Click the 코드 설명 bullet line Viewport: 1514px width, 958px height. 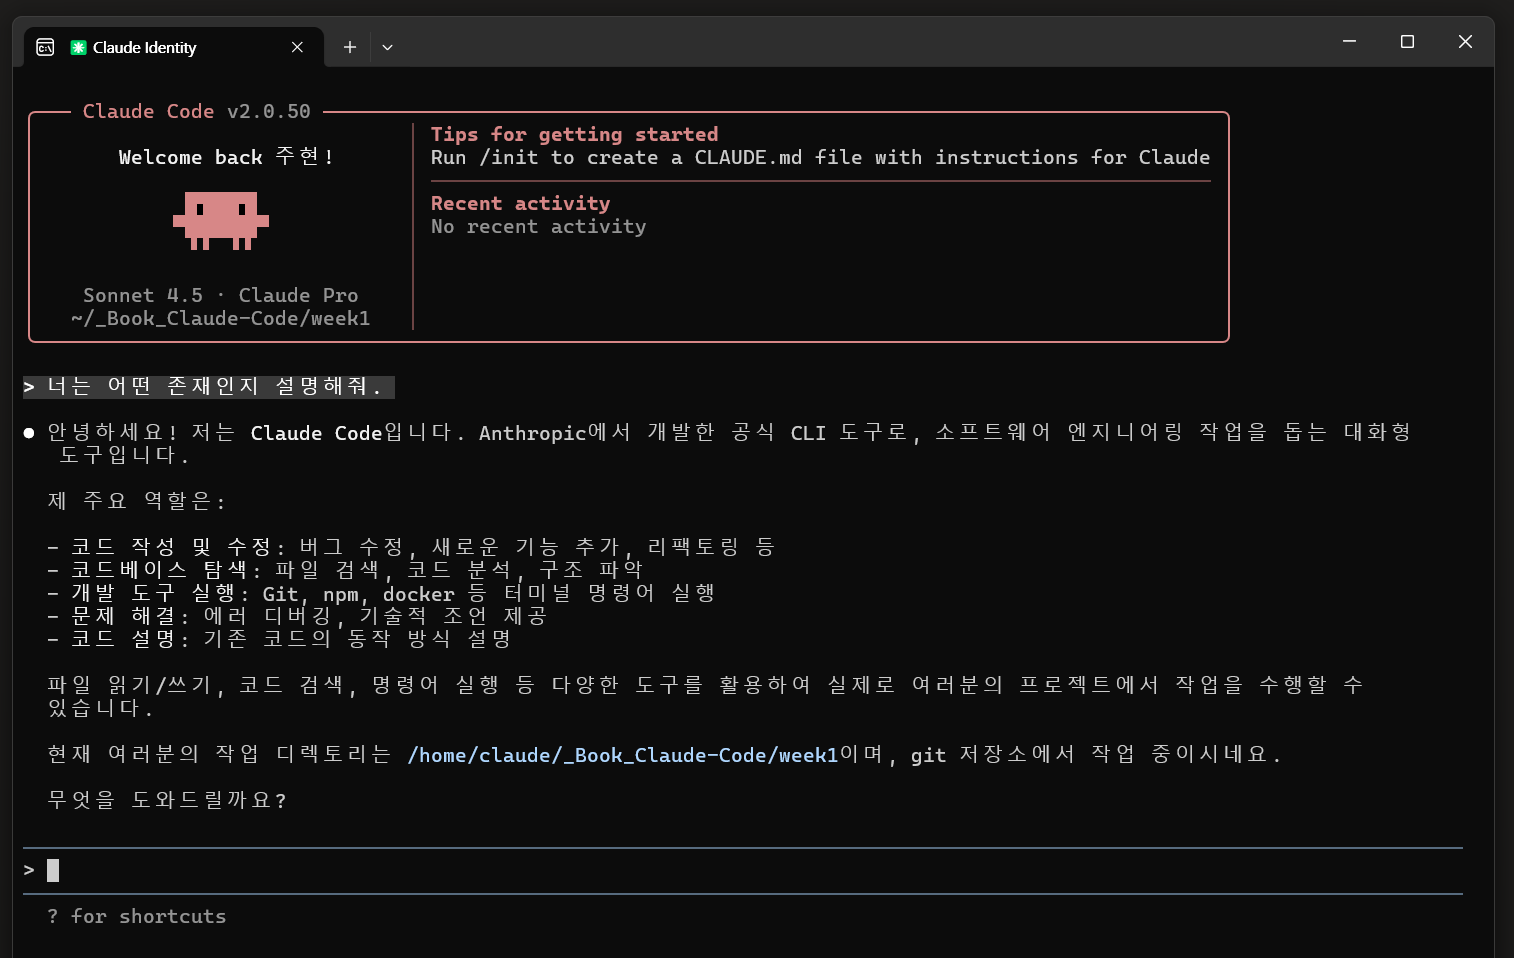279,639
